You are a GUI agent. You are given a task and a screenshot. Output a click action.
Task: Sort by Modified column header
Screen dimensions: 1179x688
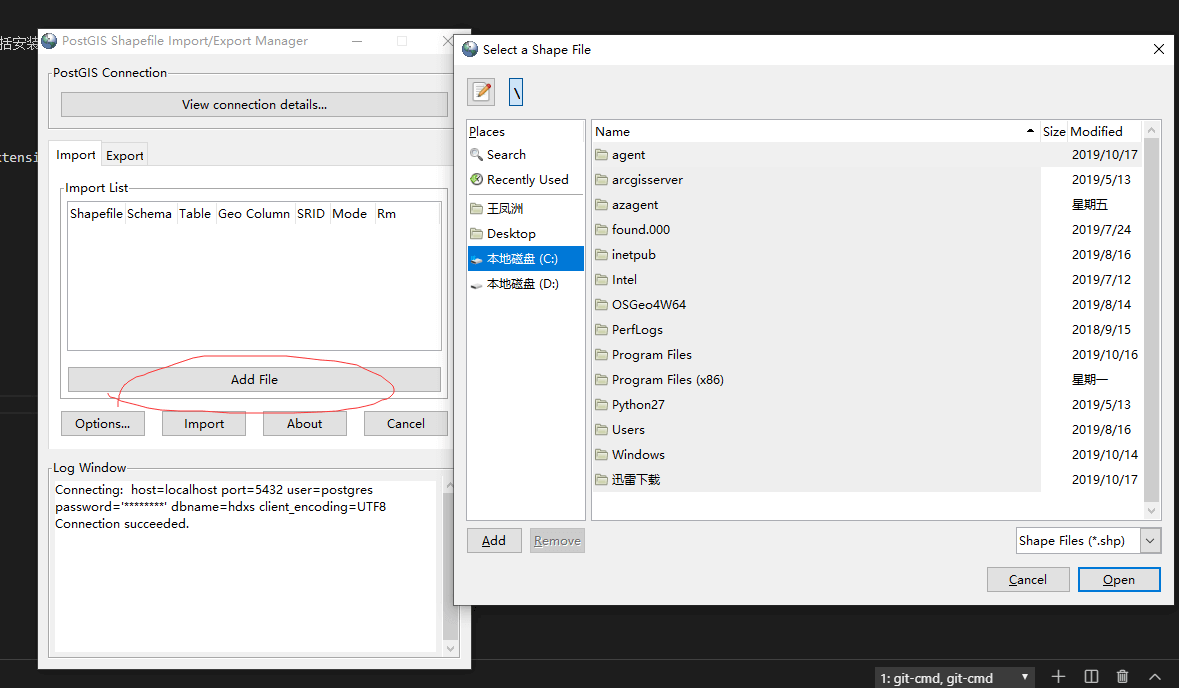tap(1096, 131)
